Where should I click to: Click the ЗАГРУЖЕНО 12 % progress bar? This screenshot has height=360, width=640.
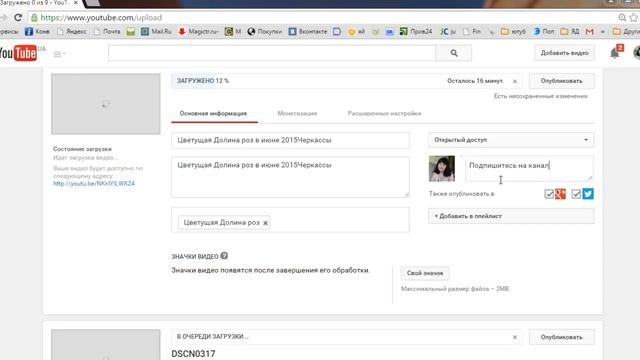[346, 81]
